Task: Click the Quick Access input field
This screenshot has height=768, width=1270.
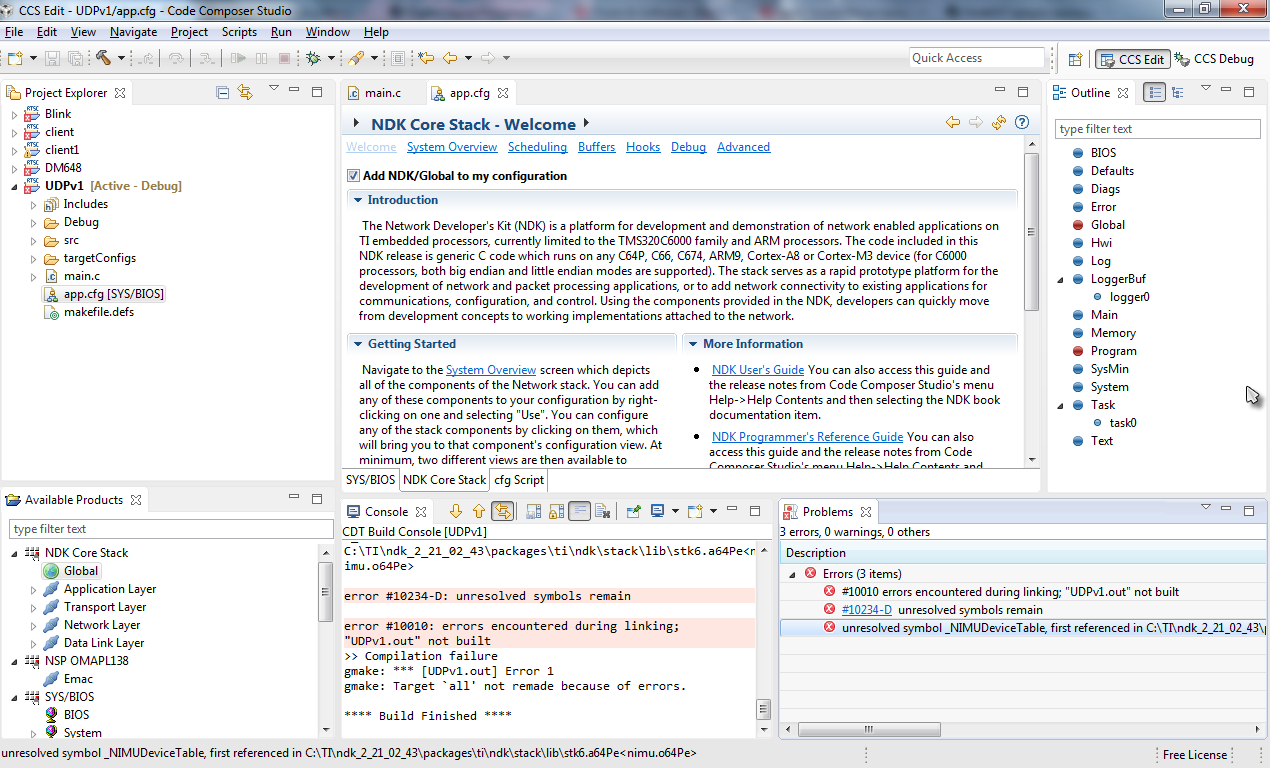Action: (x=977, y=58)
